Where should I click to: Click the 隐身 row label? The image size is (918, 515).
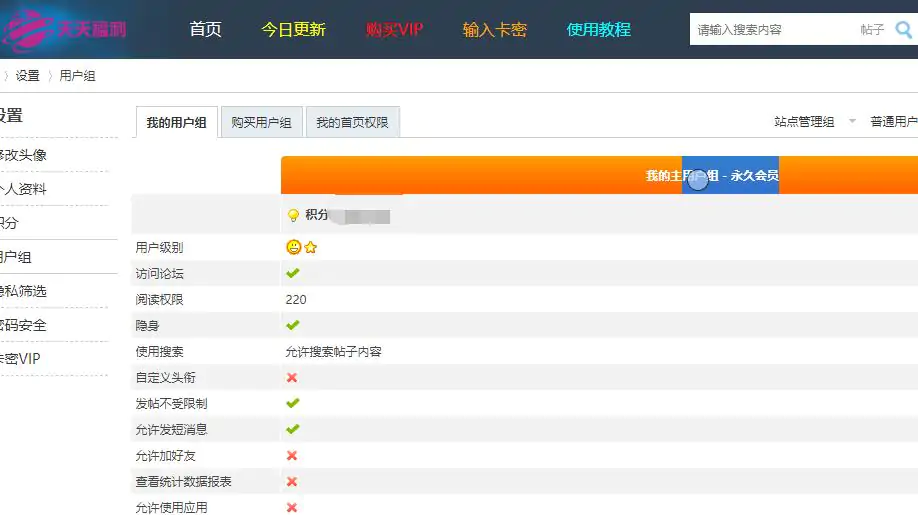pyautogui.click(x=147, y=325)
